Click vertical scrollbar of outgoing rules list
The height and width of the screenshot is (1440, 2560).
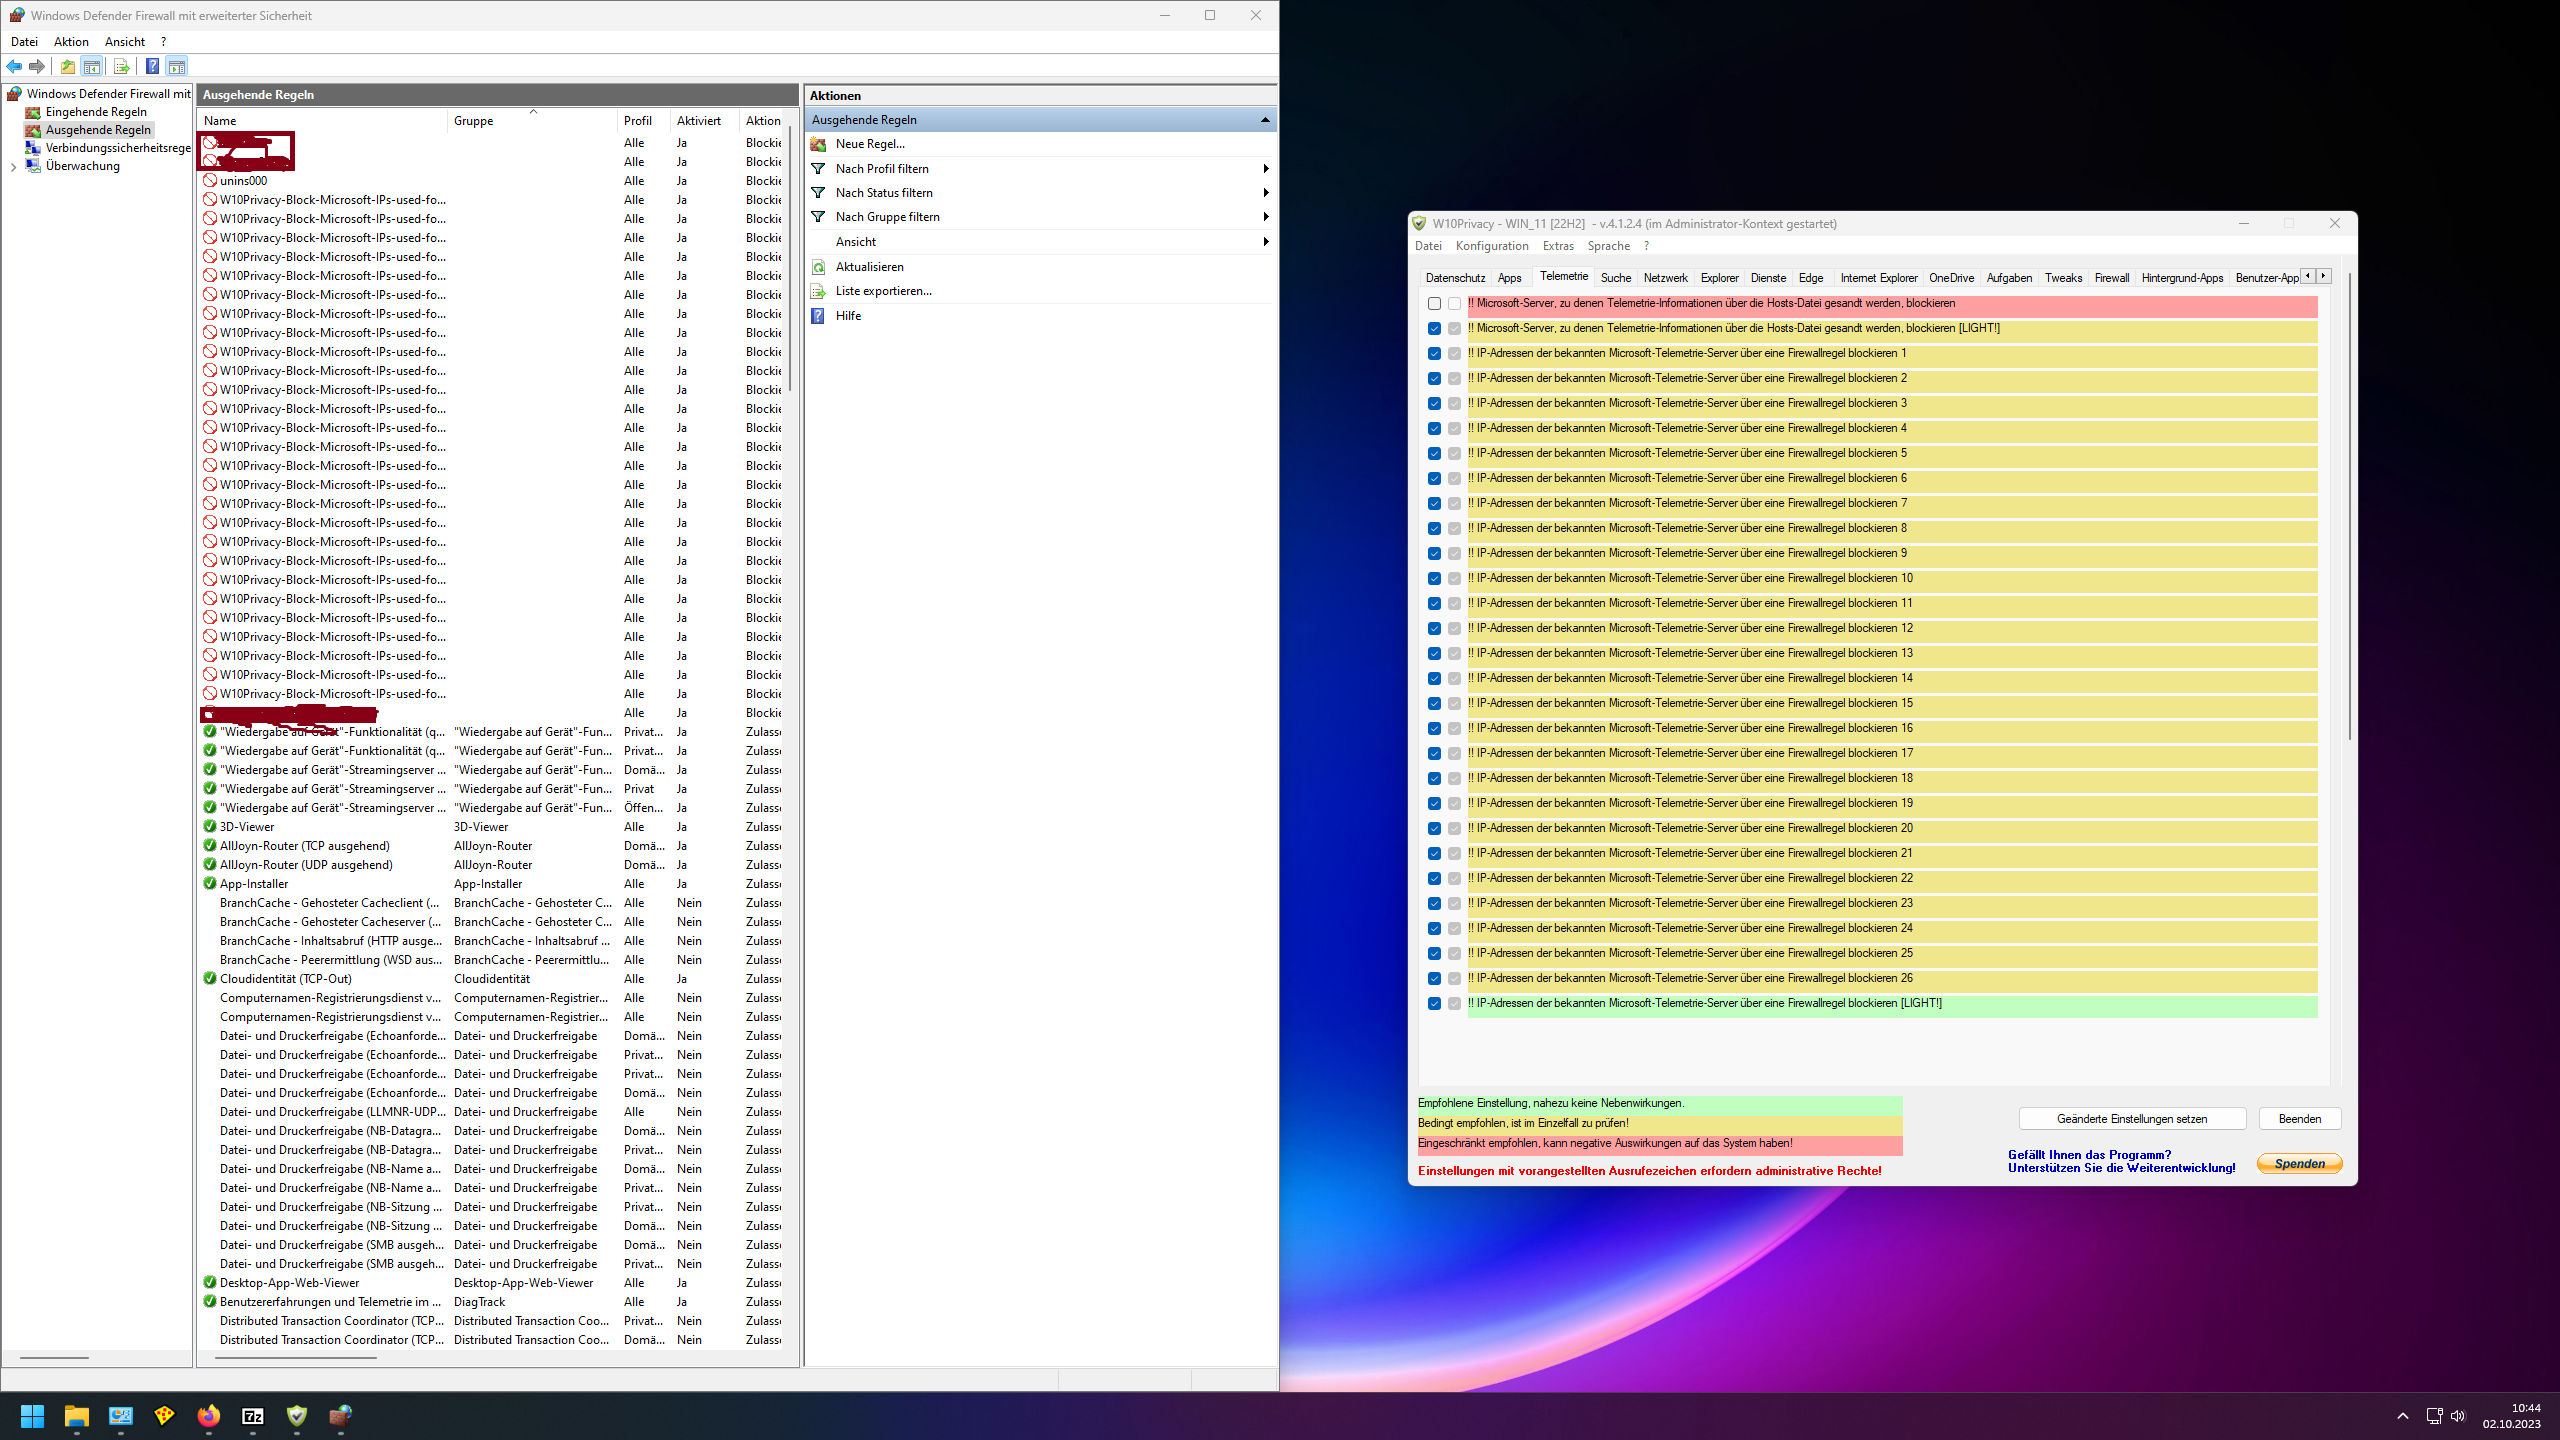pos(790,260)
